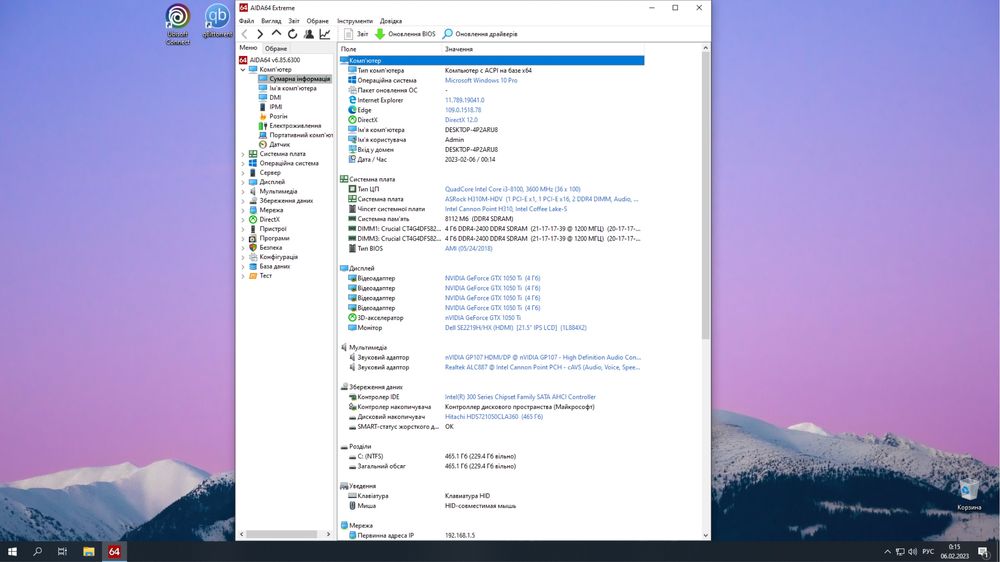
Task: Select Програми in the tree
Action: pos(269,238)
